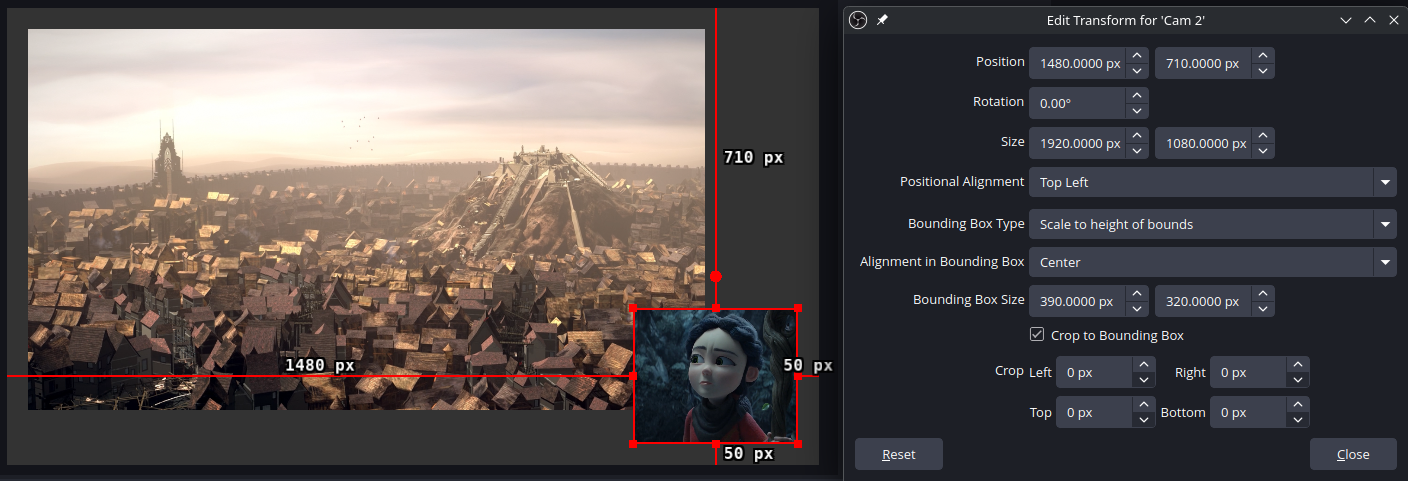Click the Positional Alignment label
This screenshot has width=1408, height=481.
[962, 181]
